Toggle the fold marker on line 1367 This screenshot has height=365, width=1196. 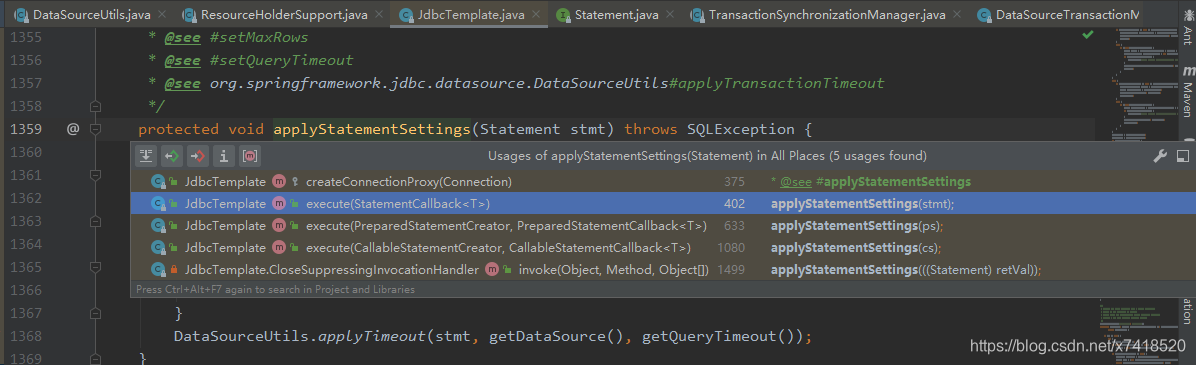point(95,313)
